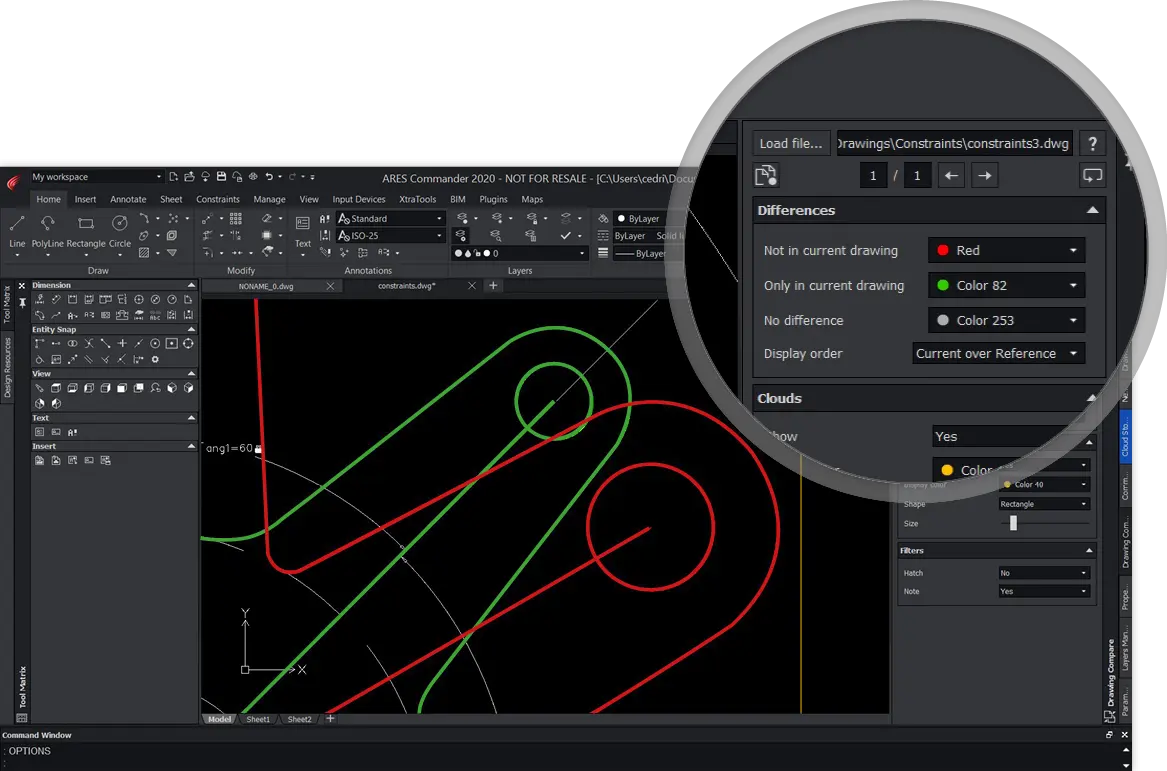Click the Open file folder icon
Viewport: 1167px width, 771px height.
[x=189, y=176]
